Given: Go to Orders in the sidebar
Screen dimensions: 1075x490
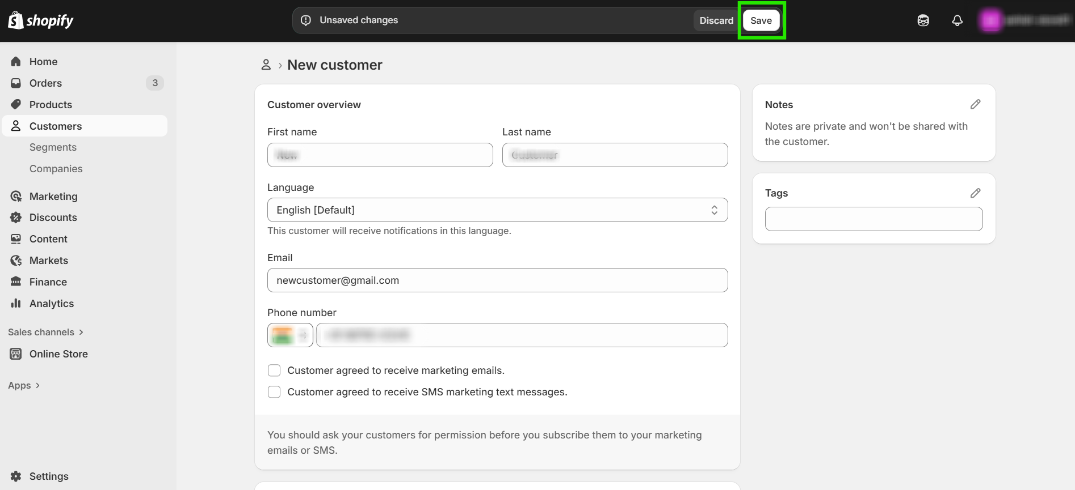Looking at the screenshot, I should point(45,83).
